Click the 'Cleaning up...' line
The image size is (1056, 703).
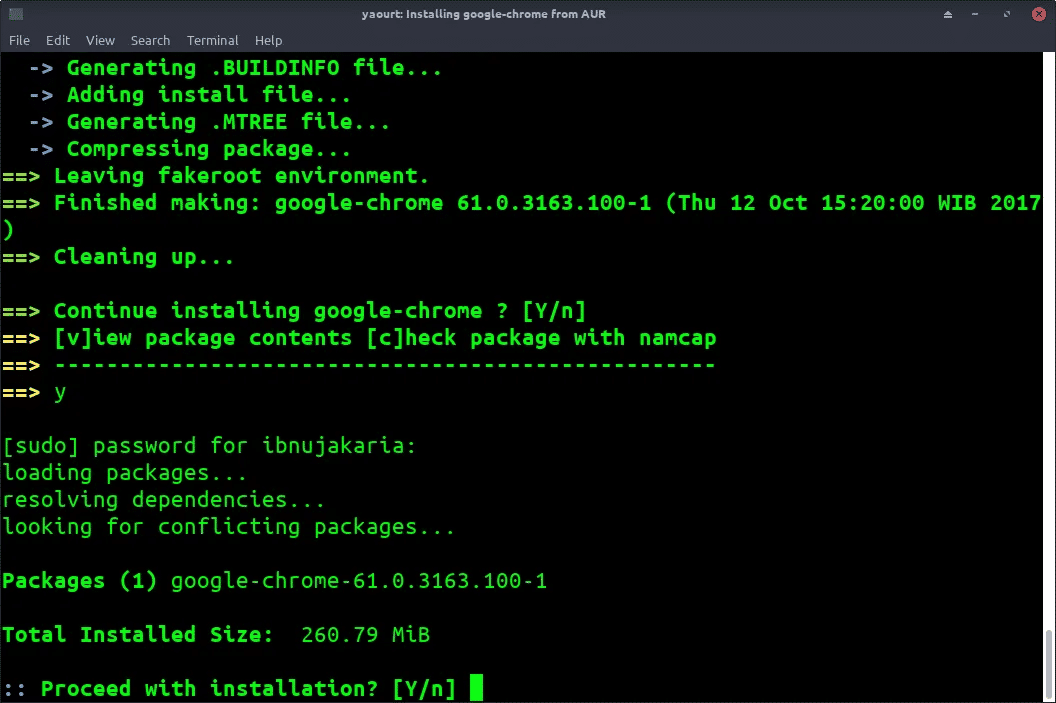pyautogui.click(x=118, y=257)
